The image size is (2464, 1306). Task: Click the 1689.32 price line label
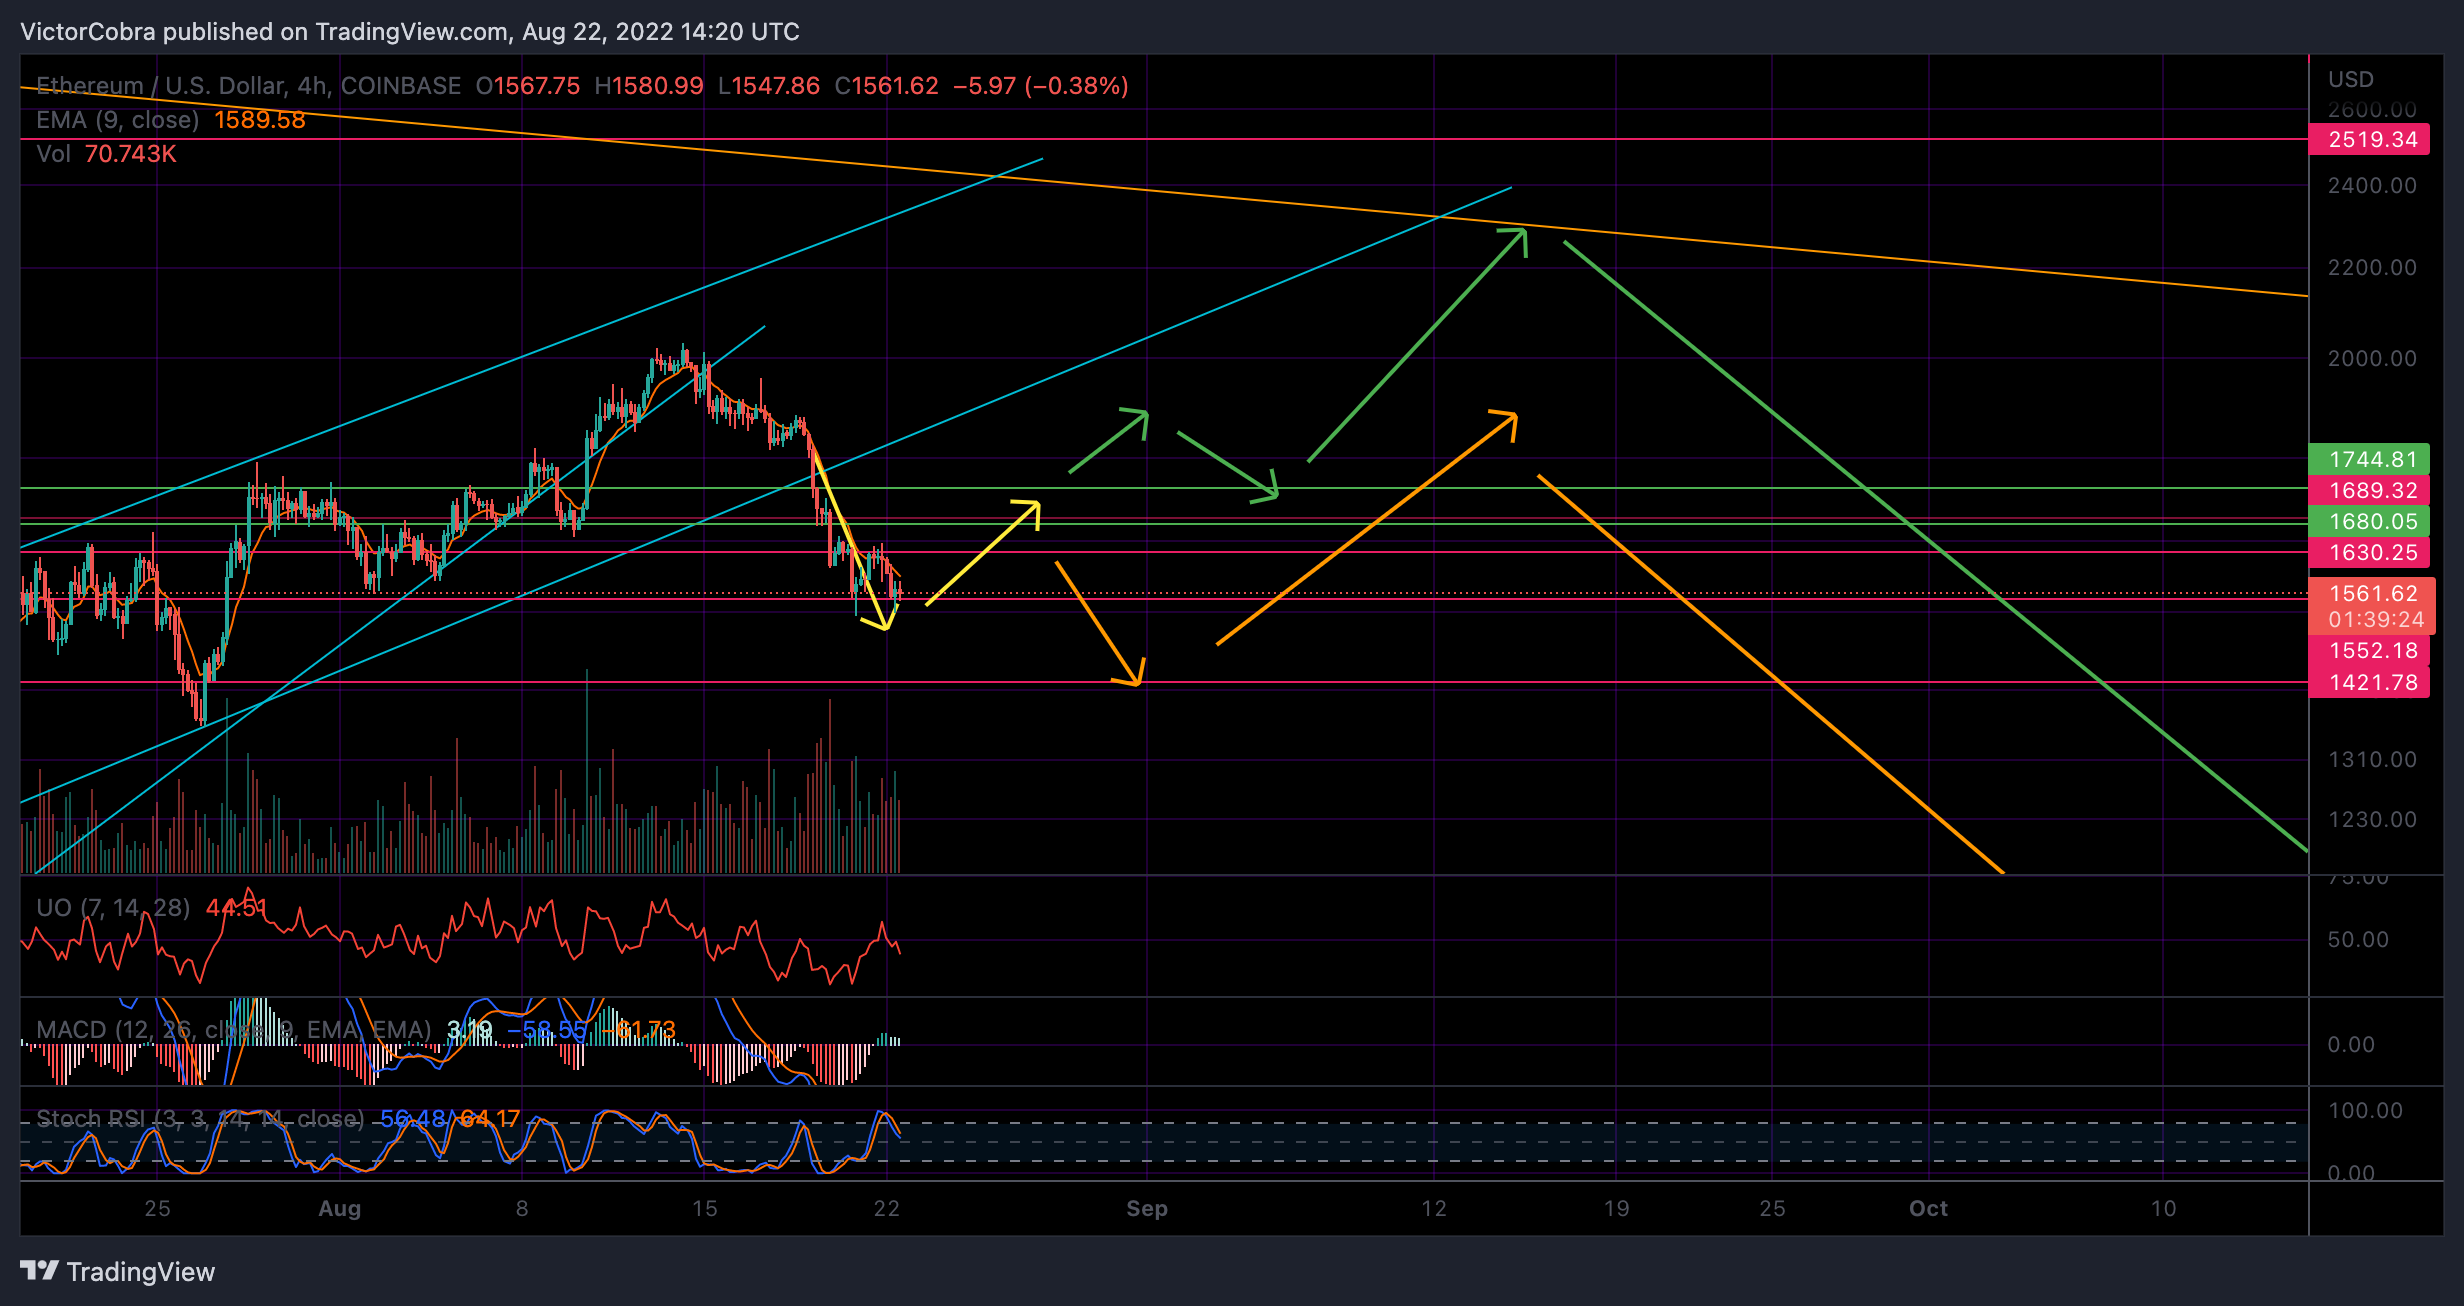[2369, 490]
